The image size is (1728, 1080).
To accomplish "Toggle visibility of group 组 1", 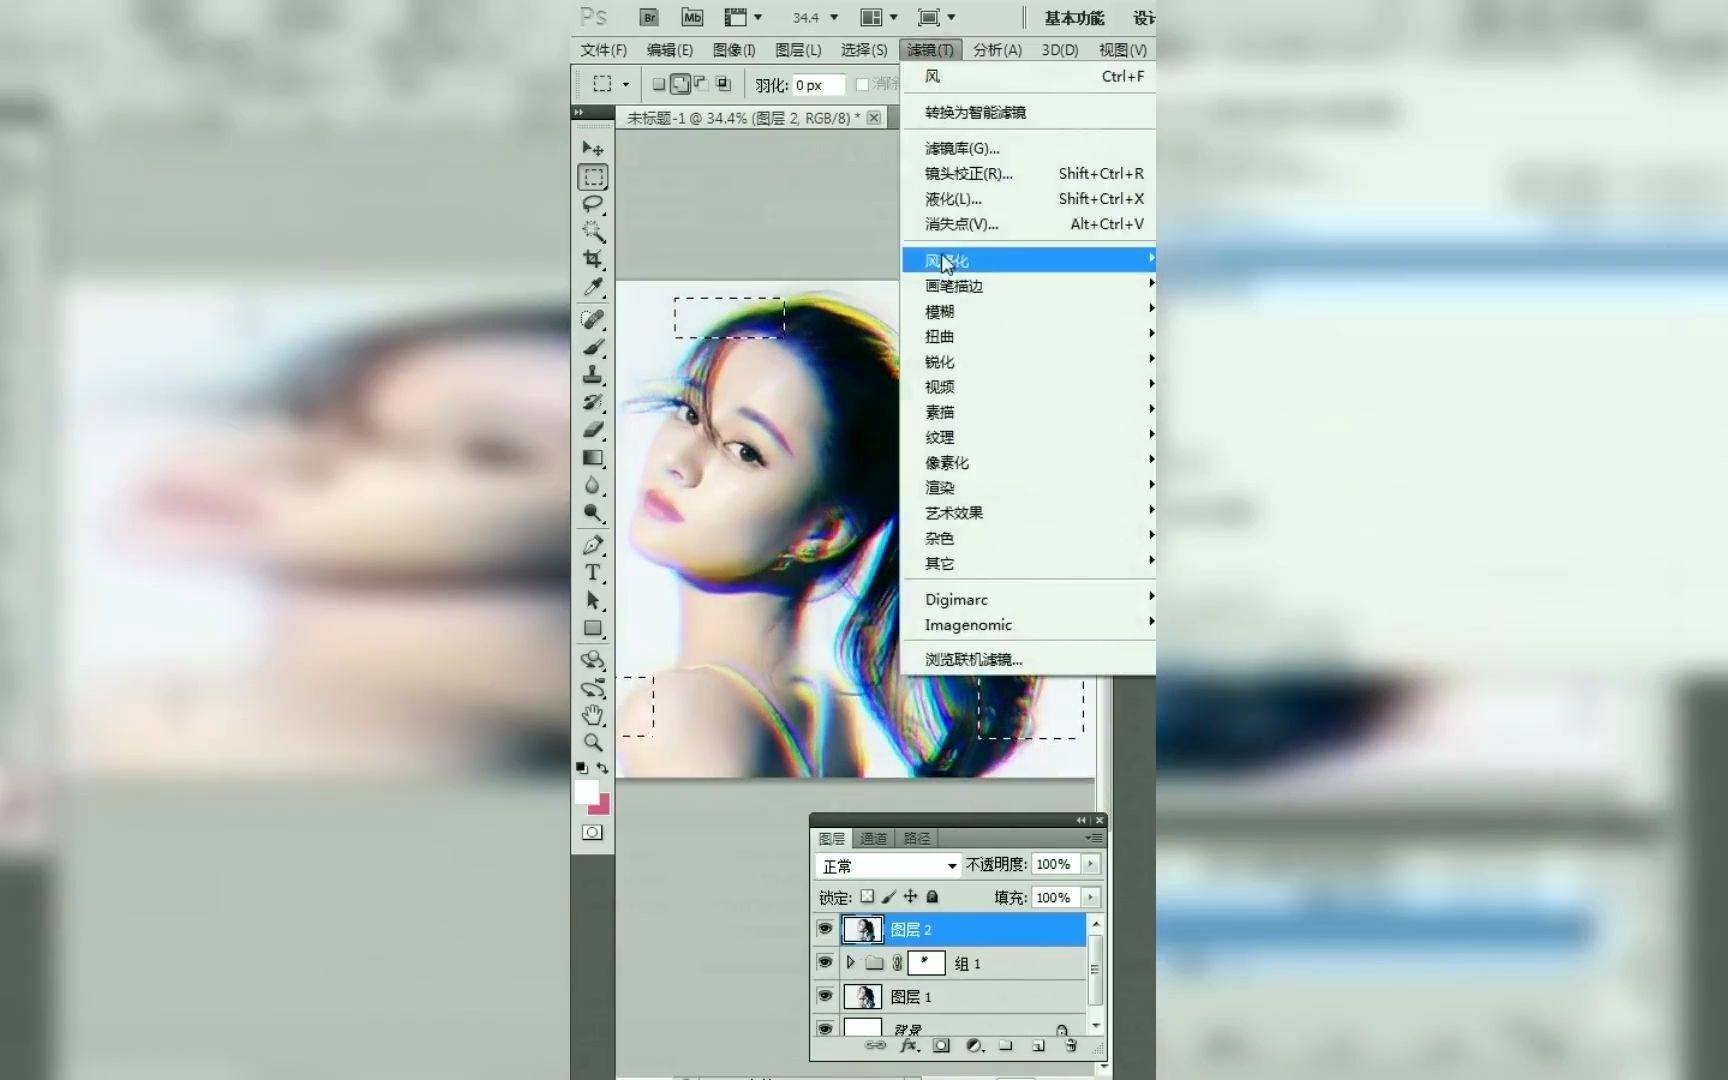I will 825,963.
